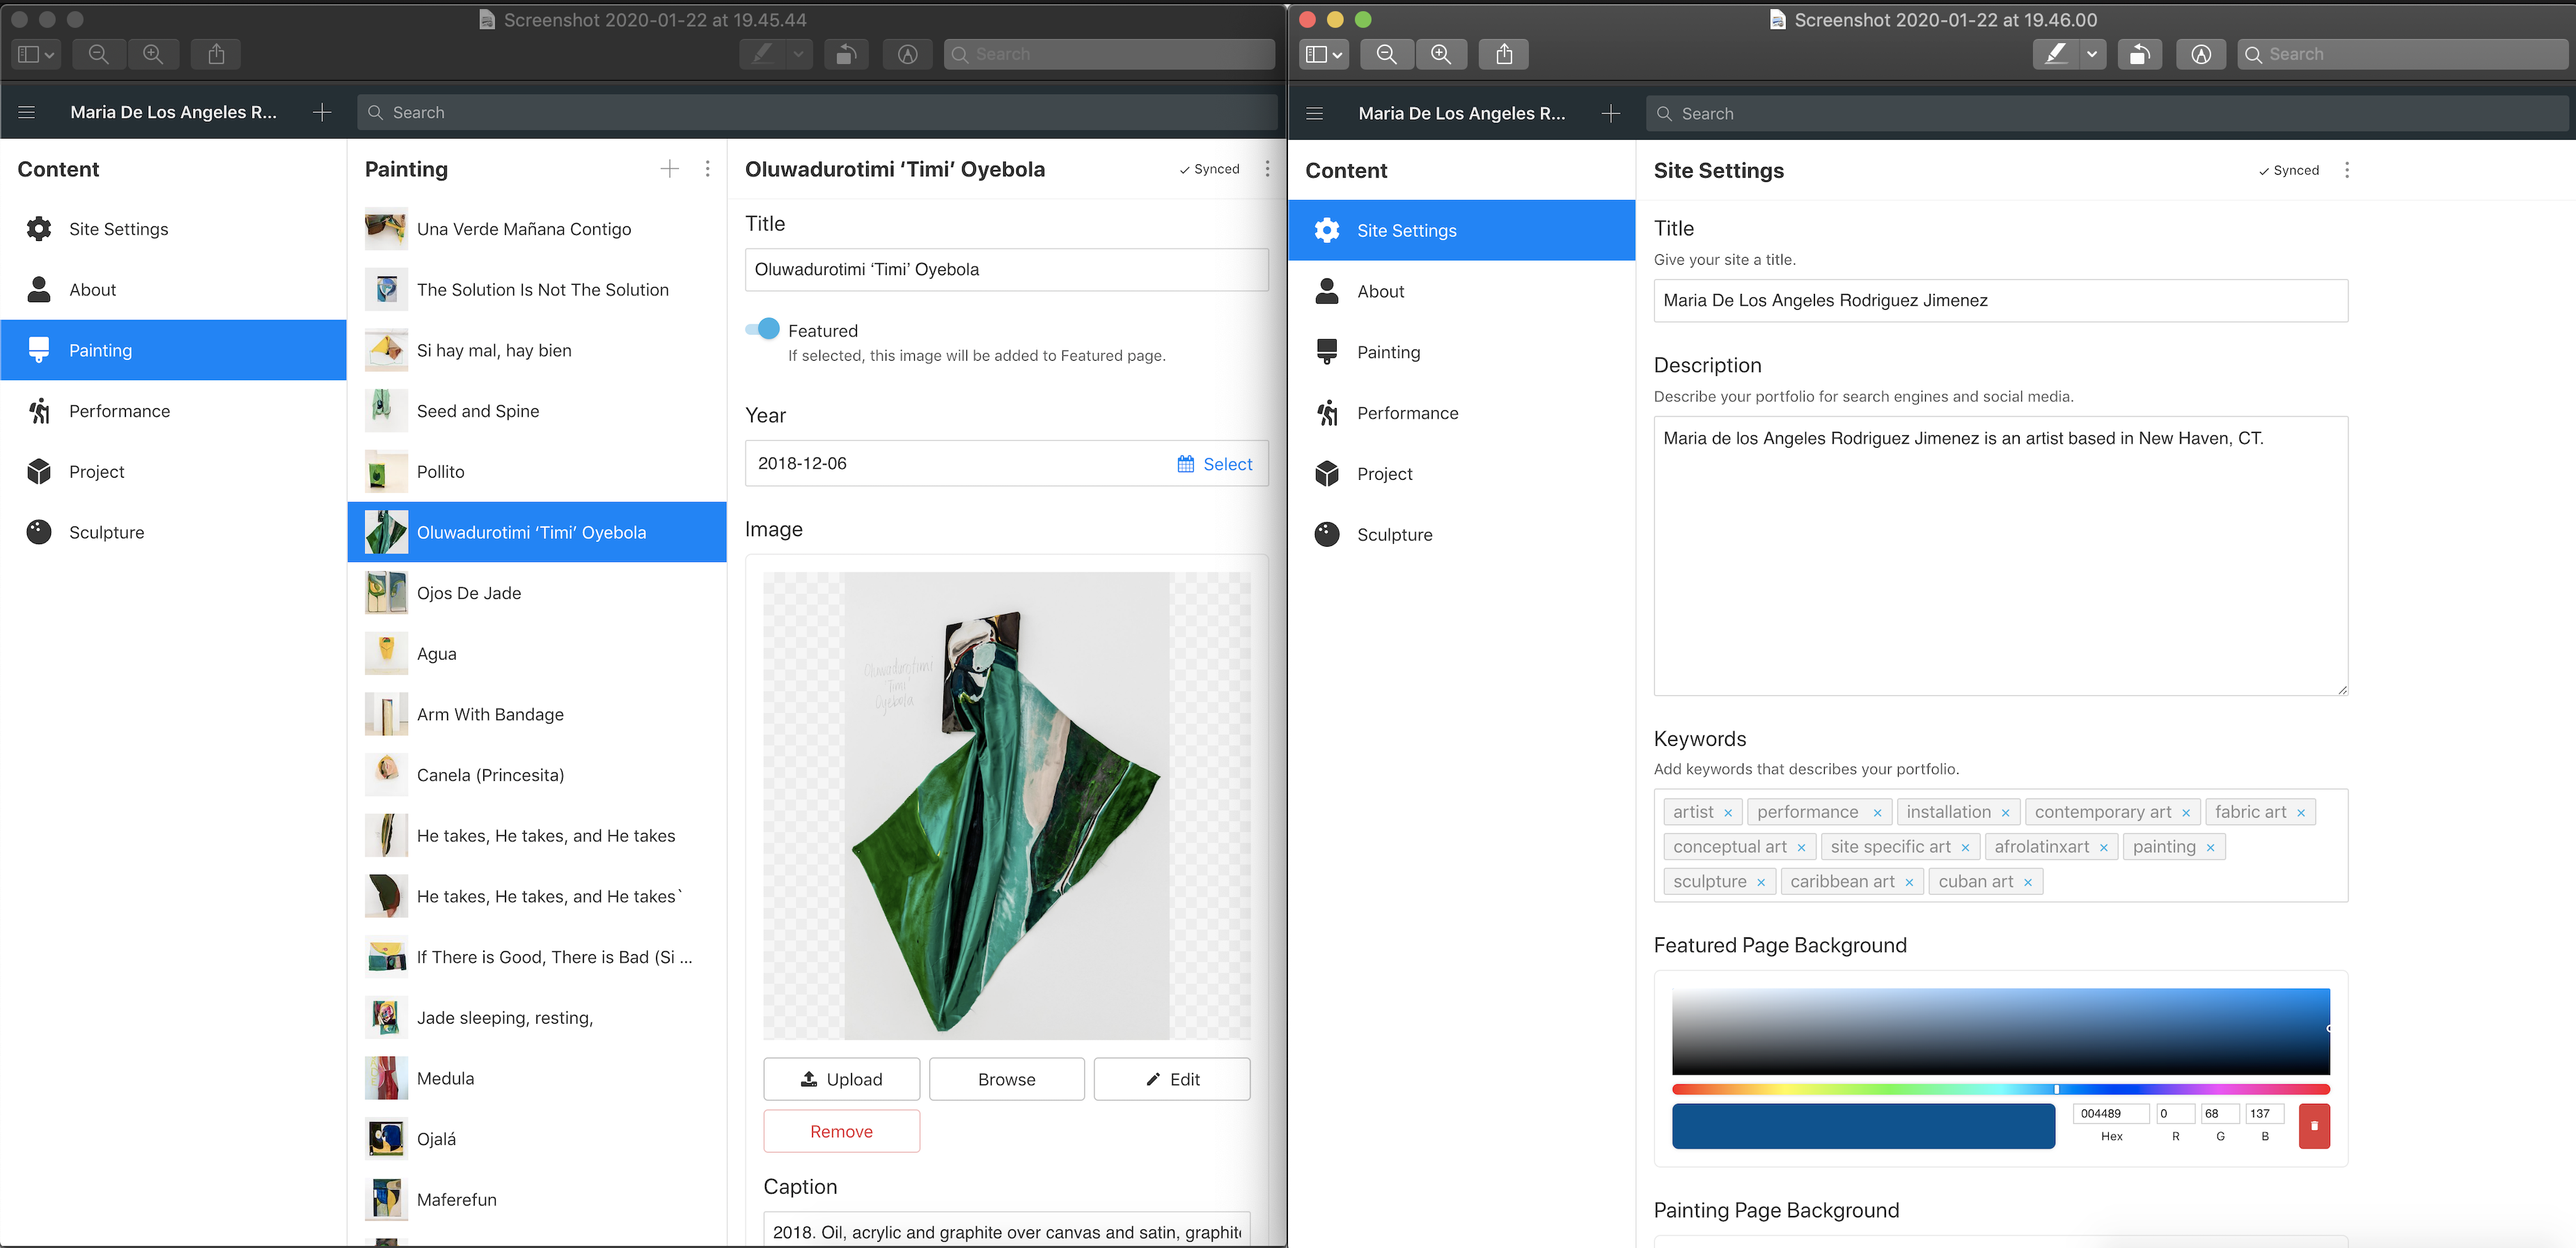
Task: Open hamburger menu in right app header
Action: click(1315, 114)
